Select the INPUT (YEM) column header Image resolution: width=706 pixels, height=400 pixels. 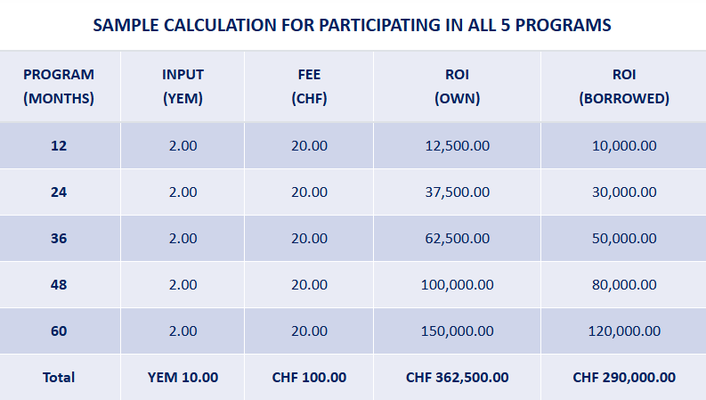coord(183,86)
